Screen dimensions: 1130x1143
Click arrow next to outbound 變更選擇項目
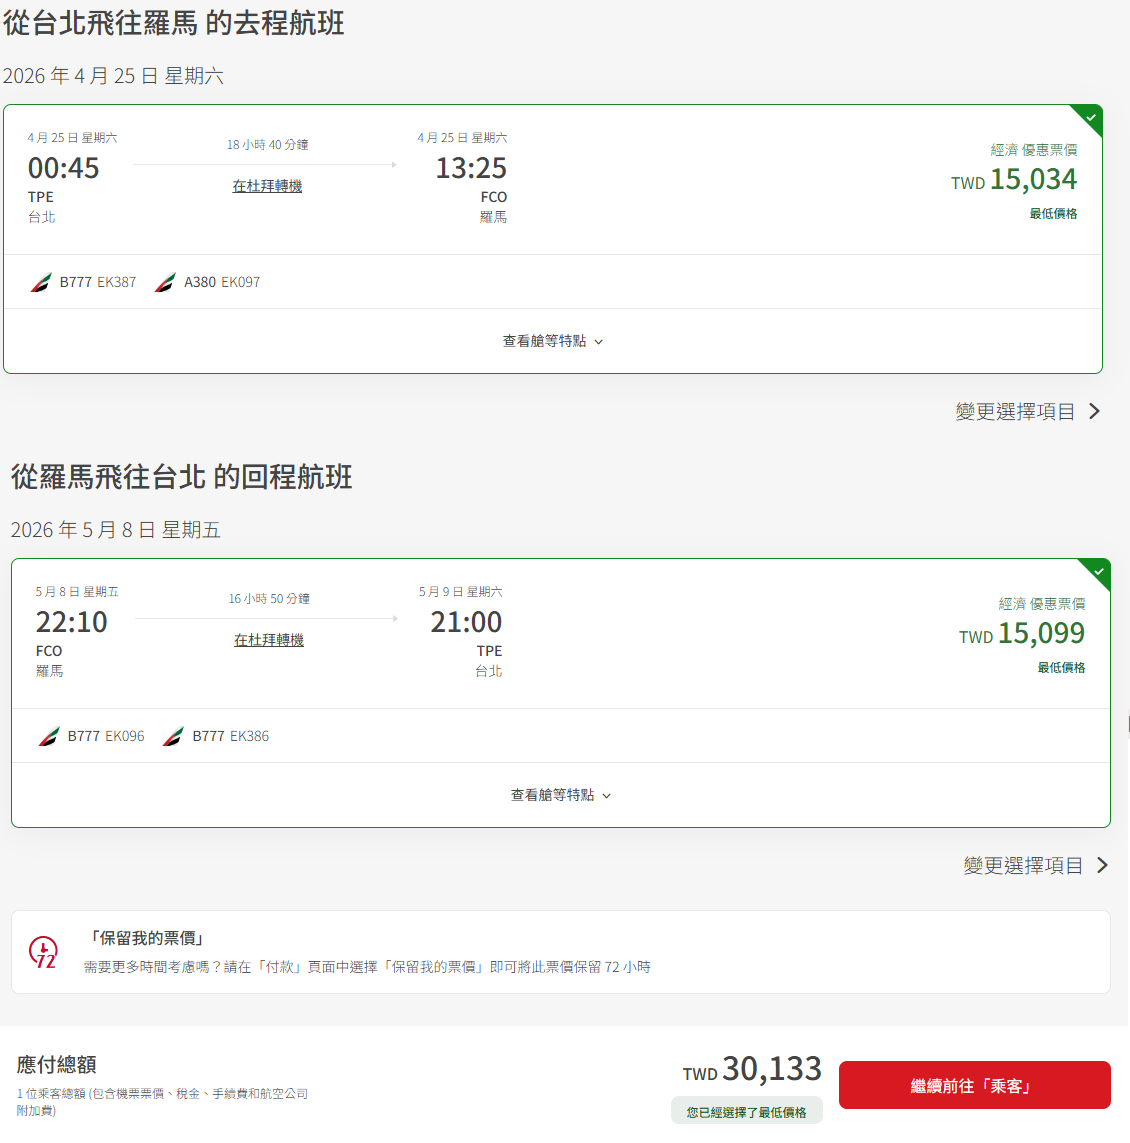pos(1094,412)
